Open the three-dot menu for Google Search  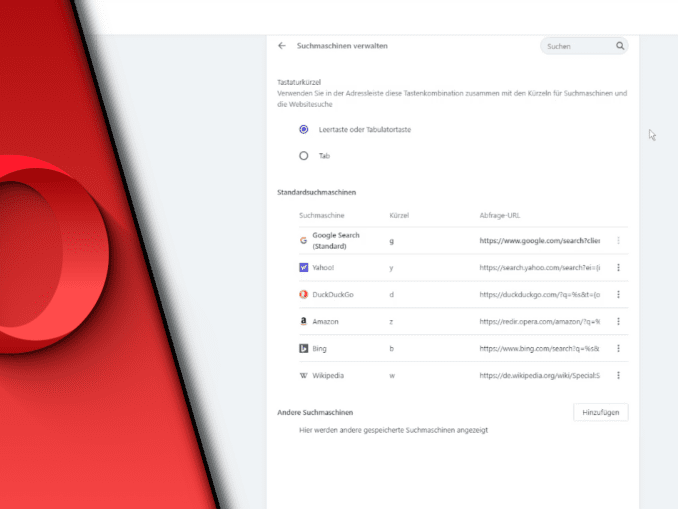(619, 241)
